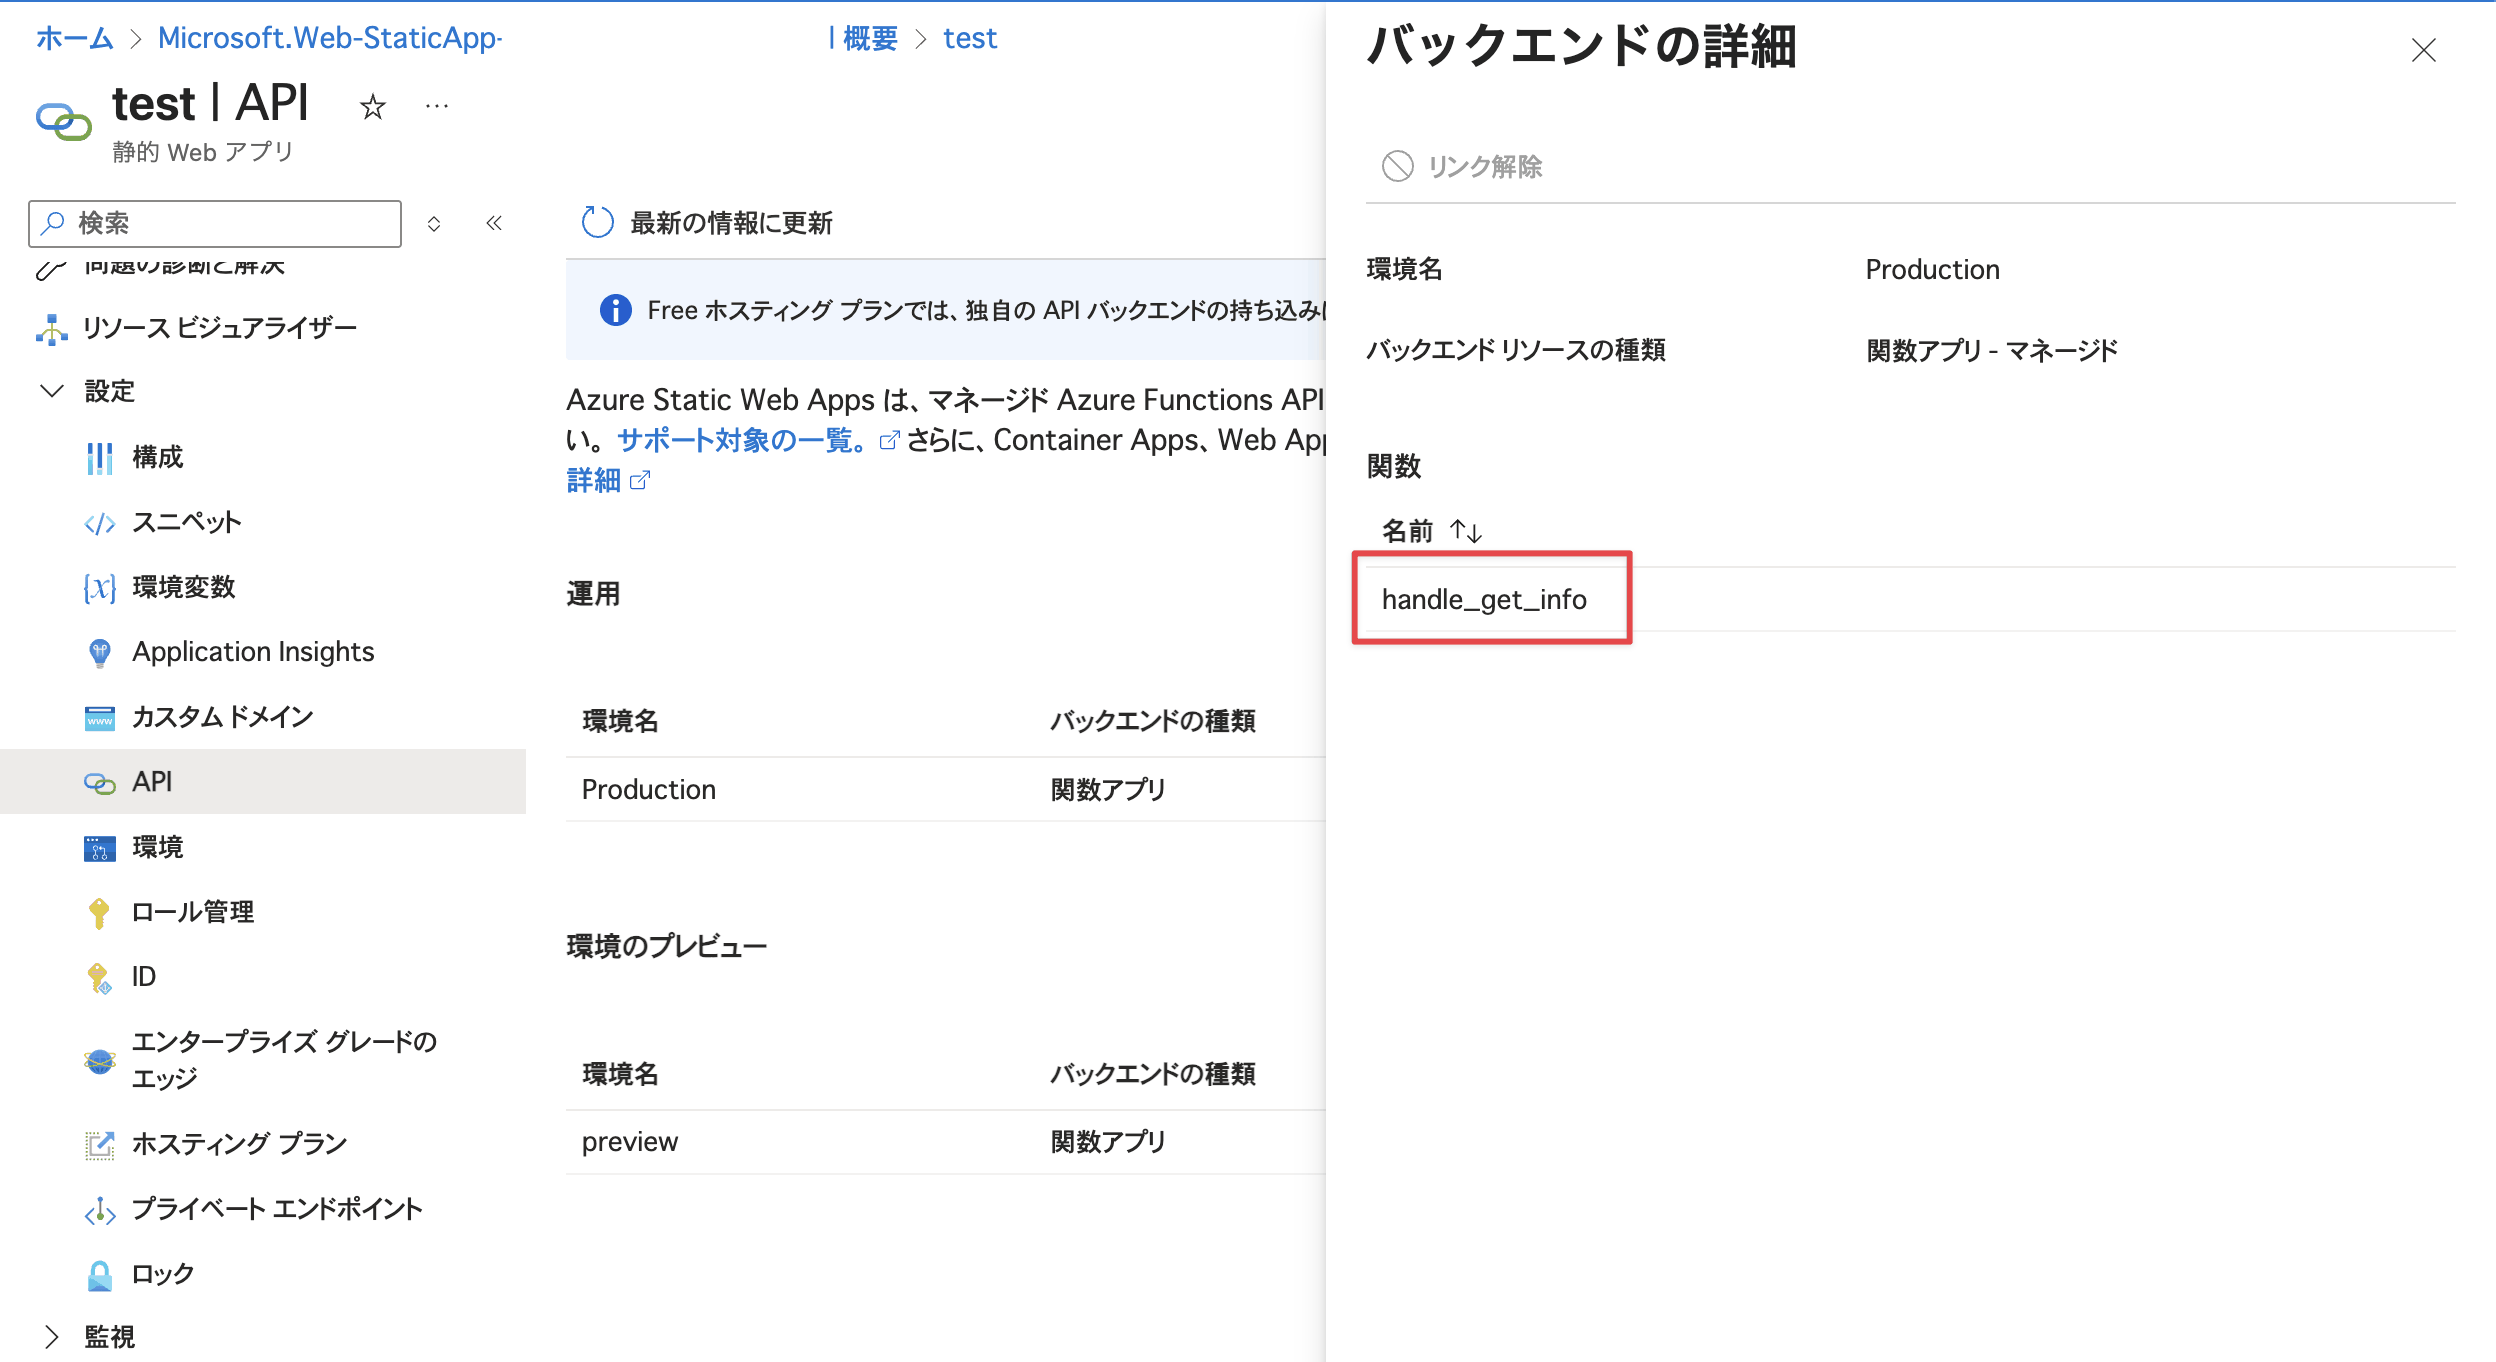
Task: Open ロール管理 settings
Action: click(193, 911)
